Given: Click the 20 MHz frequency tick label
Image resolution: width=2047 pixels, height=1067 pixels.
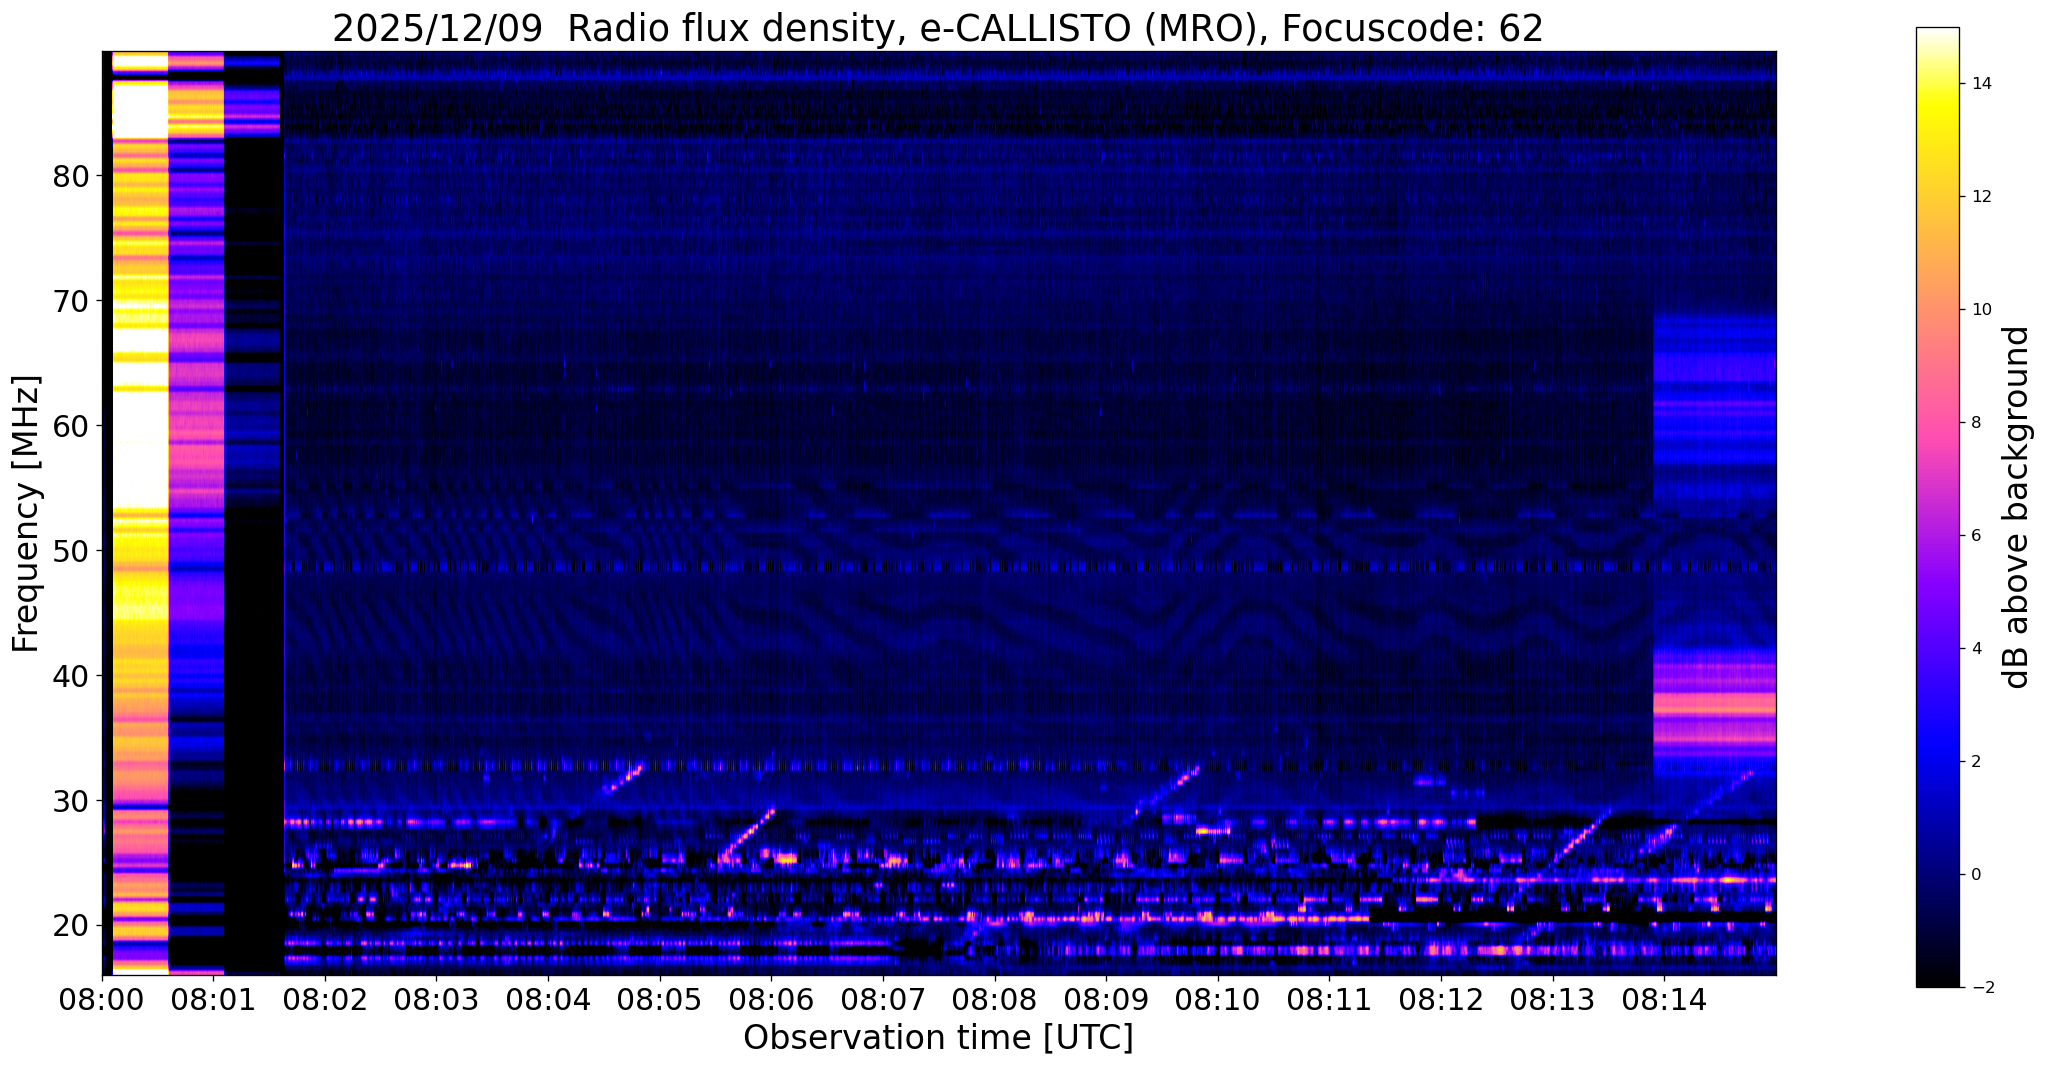Looking at the screenshot, I should click(70, 927).
